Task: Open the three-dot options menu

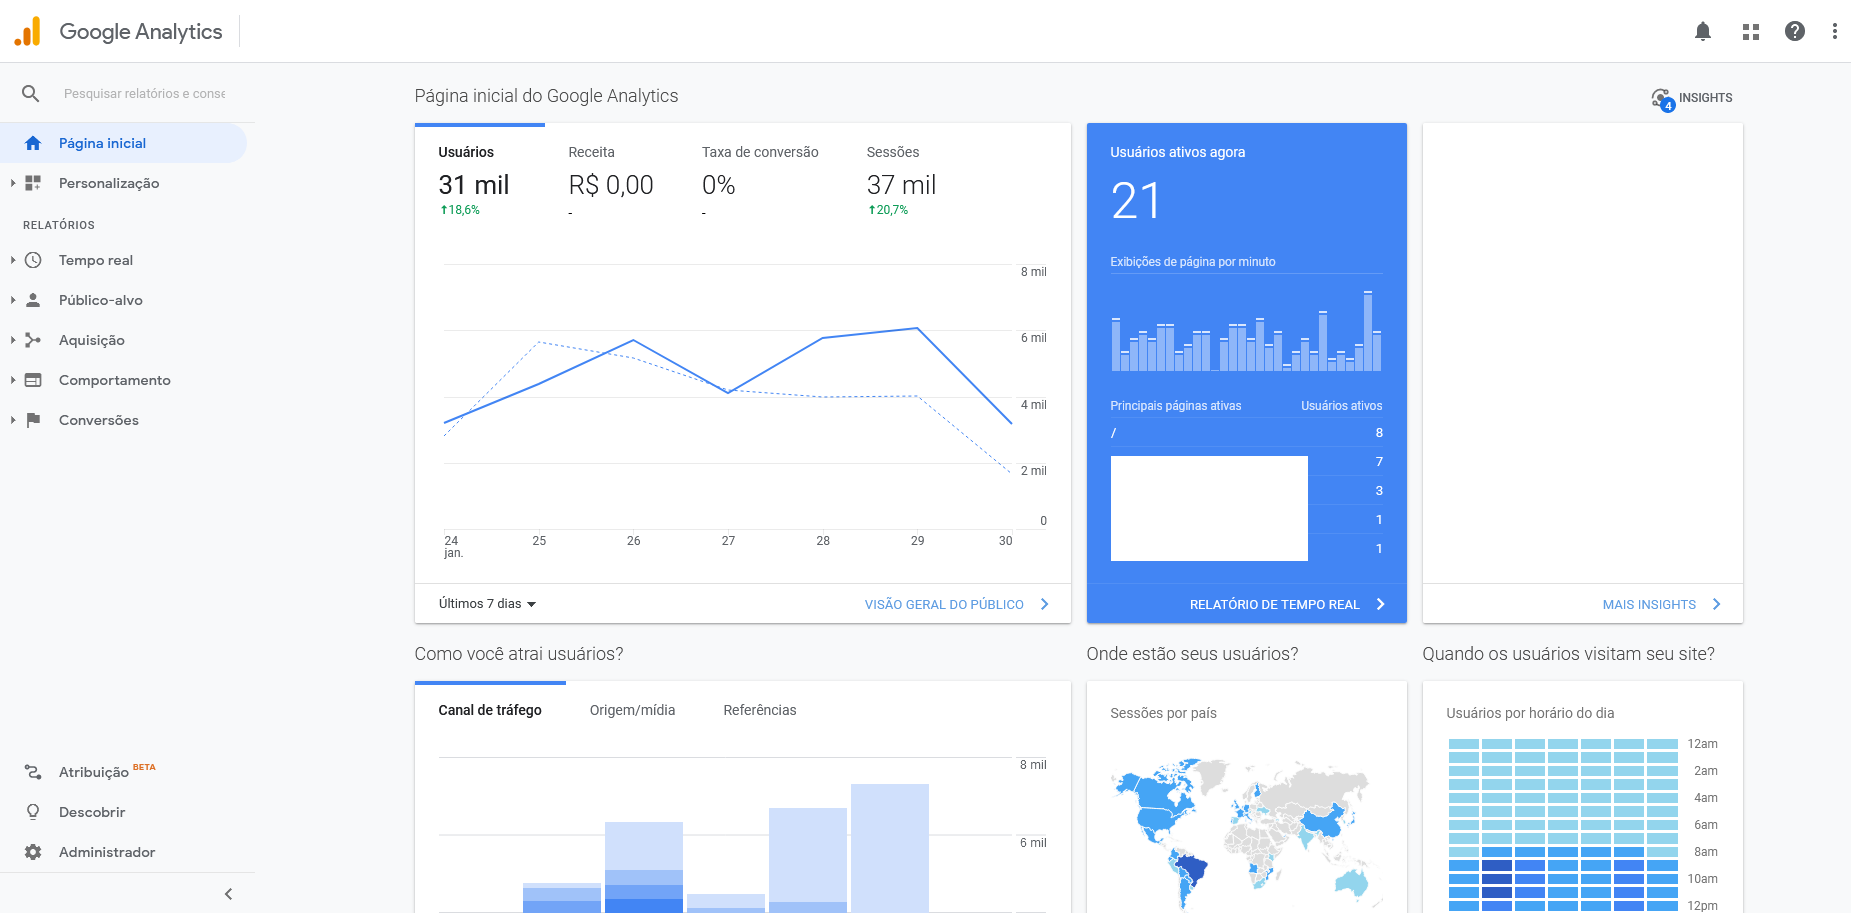Action: (x=1835, y=31)
